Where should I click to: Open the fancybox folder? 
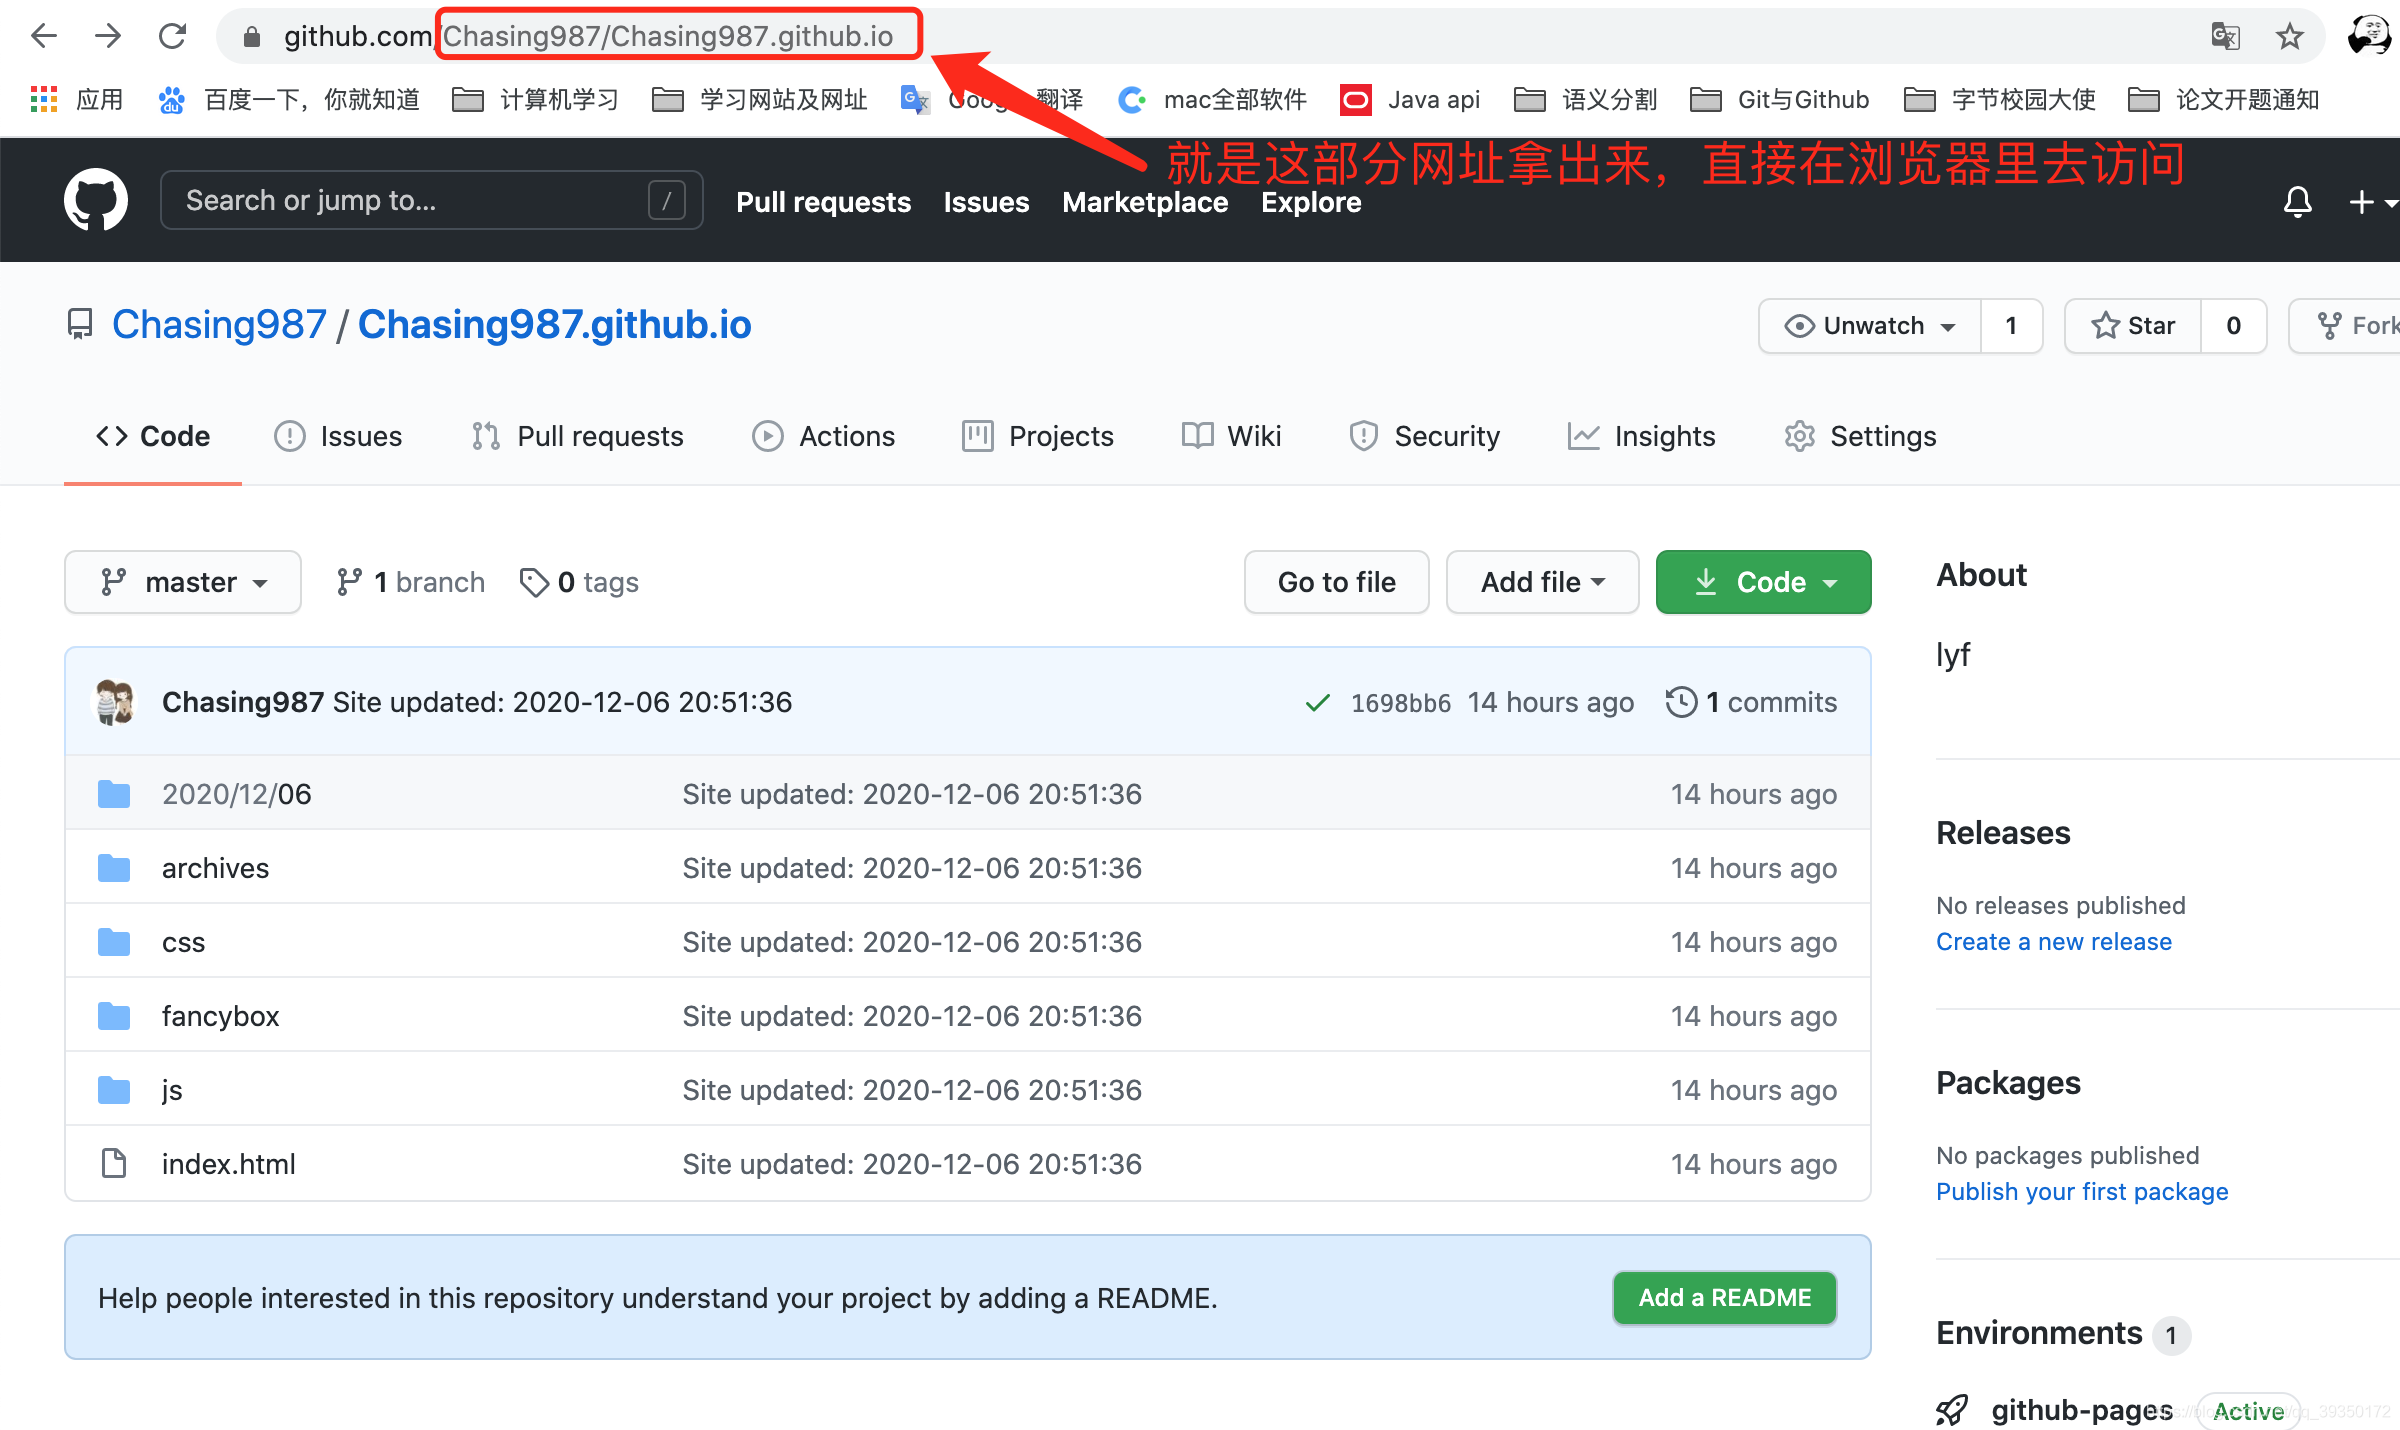220,1016
